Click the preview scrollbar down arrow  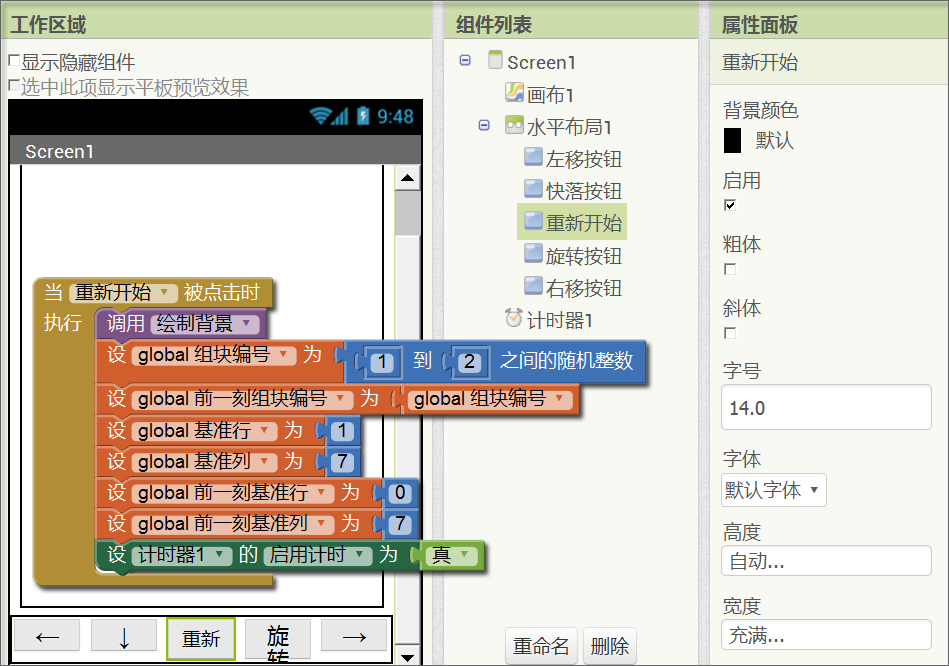click(407, 656)
